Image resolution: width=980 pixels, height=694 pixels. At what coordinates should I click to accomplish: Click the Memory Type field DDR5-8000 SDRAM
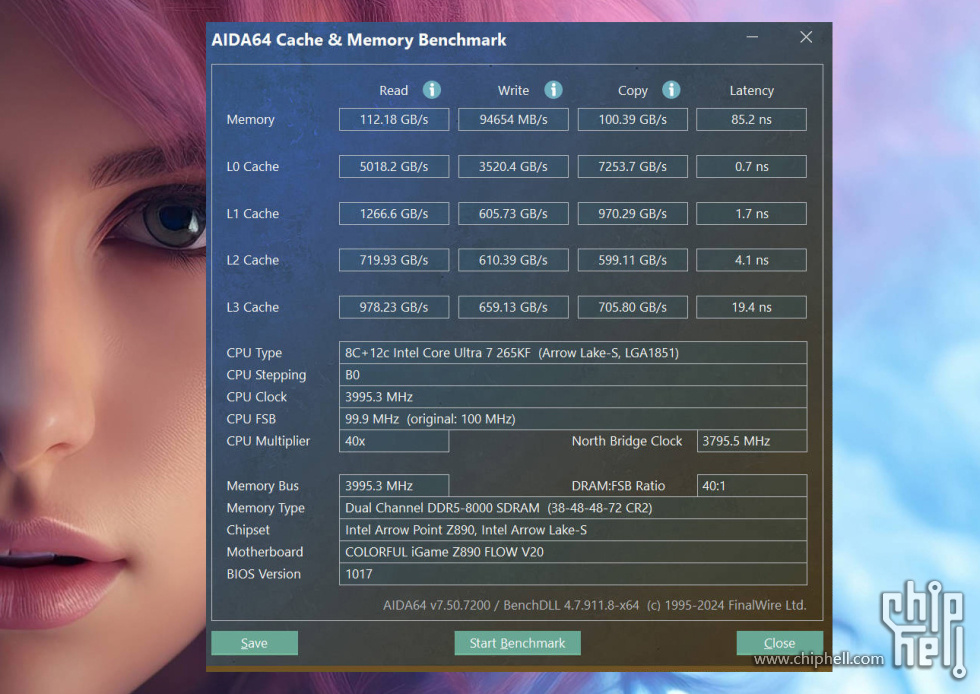point(572,508)
